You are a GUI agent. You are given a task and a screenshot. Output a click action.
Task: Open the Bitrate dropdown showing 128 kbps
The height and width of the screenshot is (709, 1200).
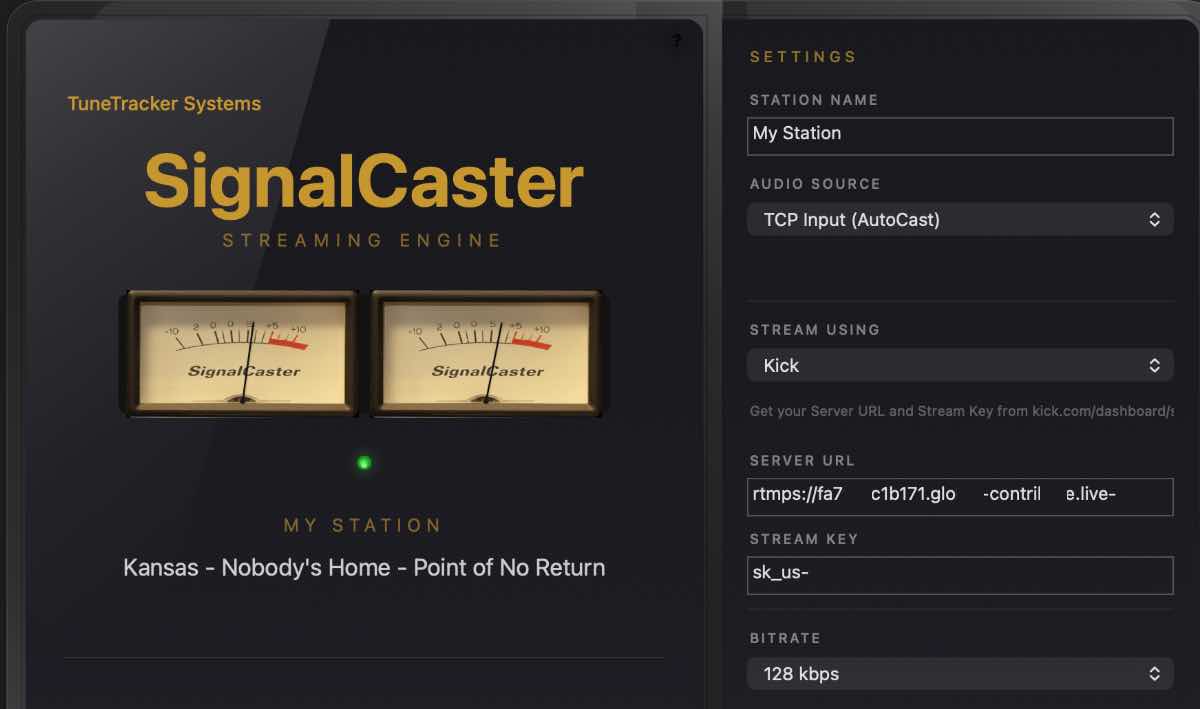(959, 673)
